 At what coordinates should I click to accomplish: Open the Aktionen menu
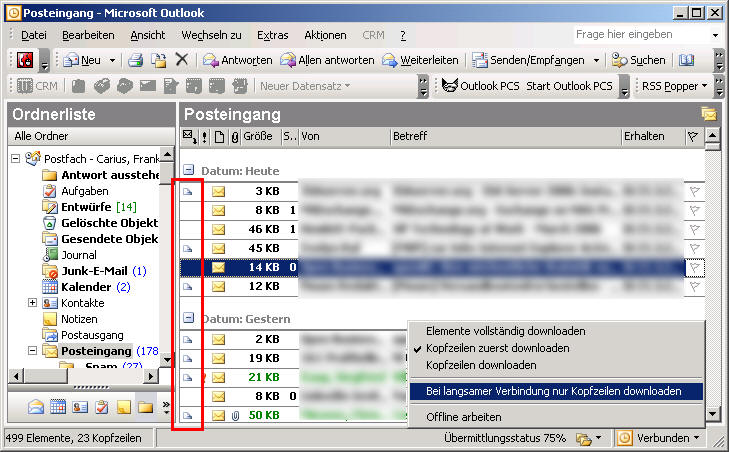pos(325,35)
